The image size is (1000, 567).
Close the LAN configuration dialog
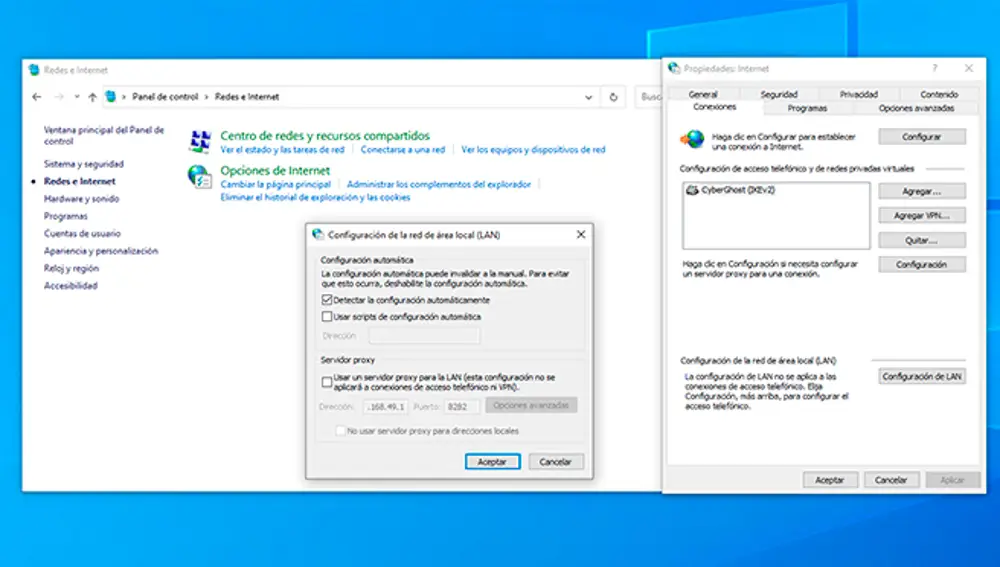[x=580, y=235]
